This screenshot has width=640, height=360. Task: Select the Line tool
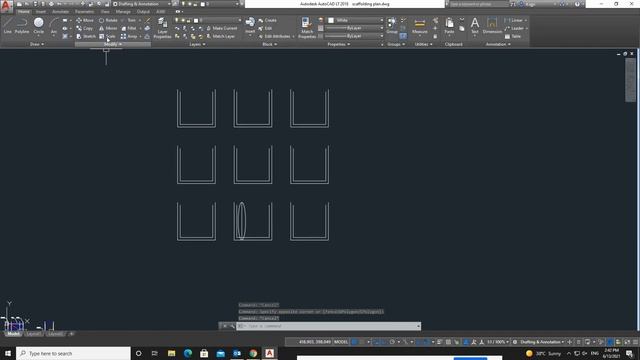[x=7, y=25]
